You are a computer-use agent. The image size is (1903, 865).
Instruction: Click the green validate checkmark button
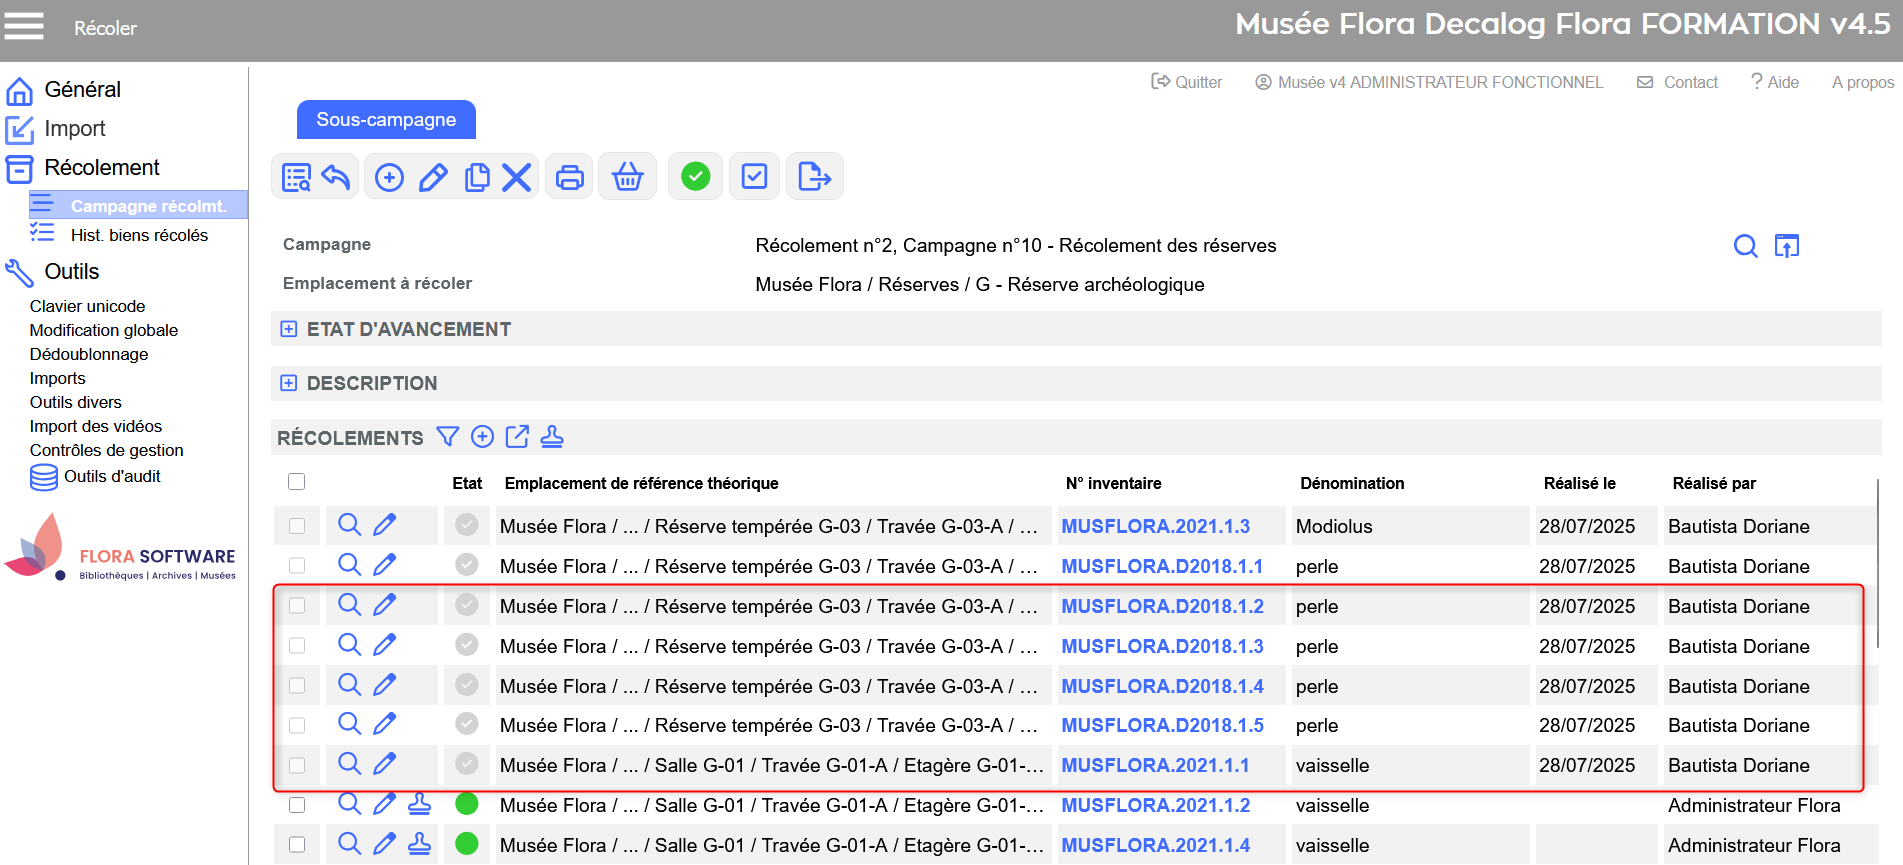695,177
